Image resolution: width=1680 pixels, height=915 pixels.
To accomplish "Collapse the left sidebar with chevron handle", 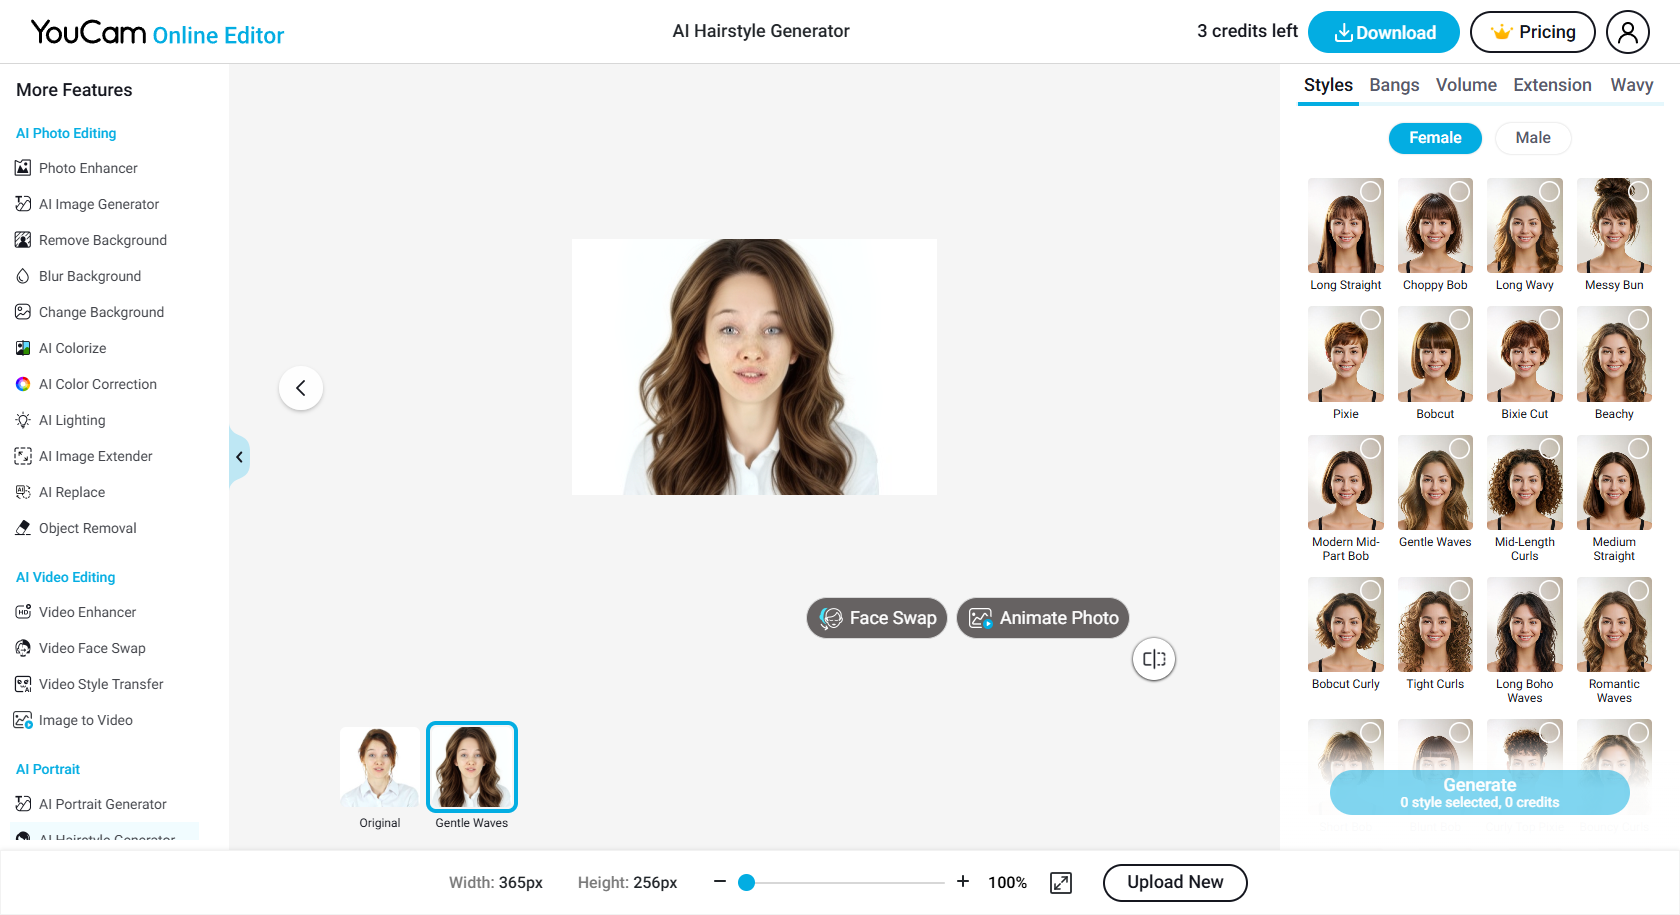I will point(239,457).
